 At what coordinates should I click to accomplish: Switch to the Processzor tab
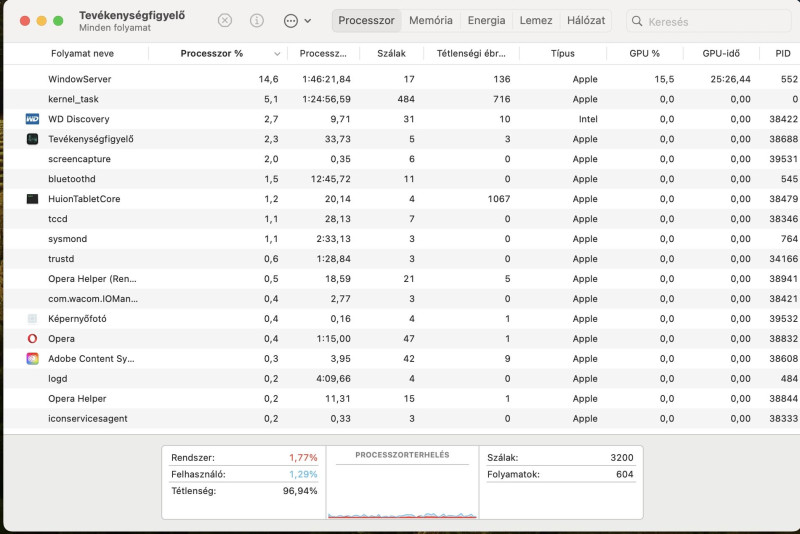pos(366,20)
